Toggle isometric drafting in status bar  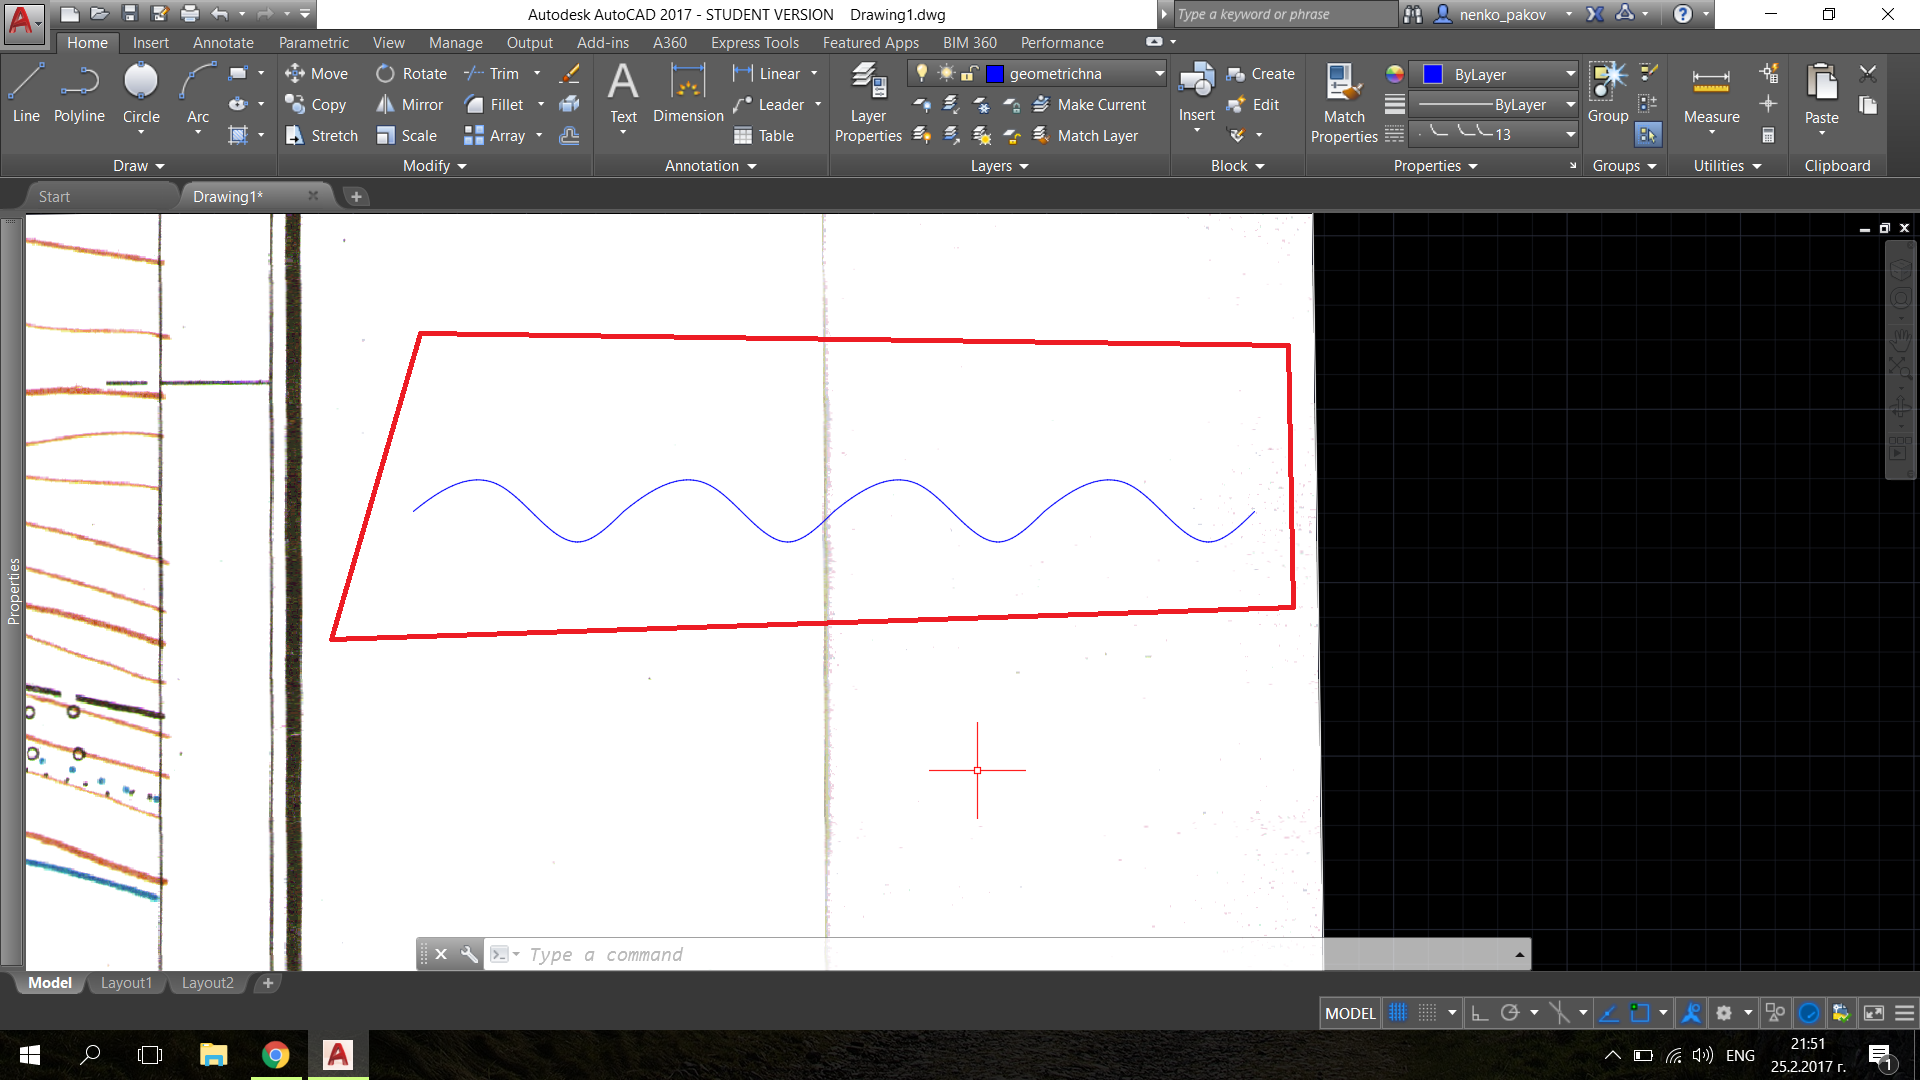point(1559,1013)
